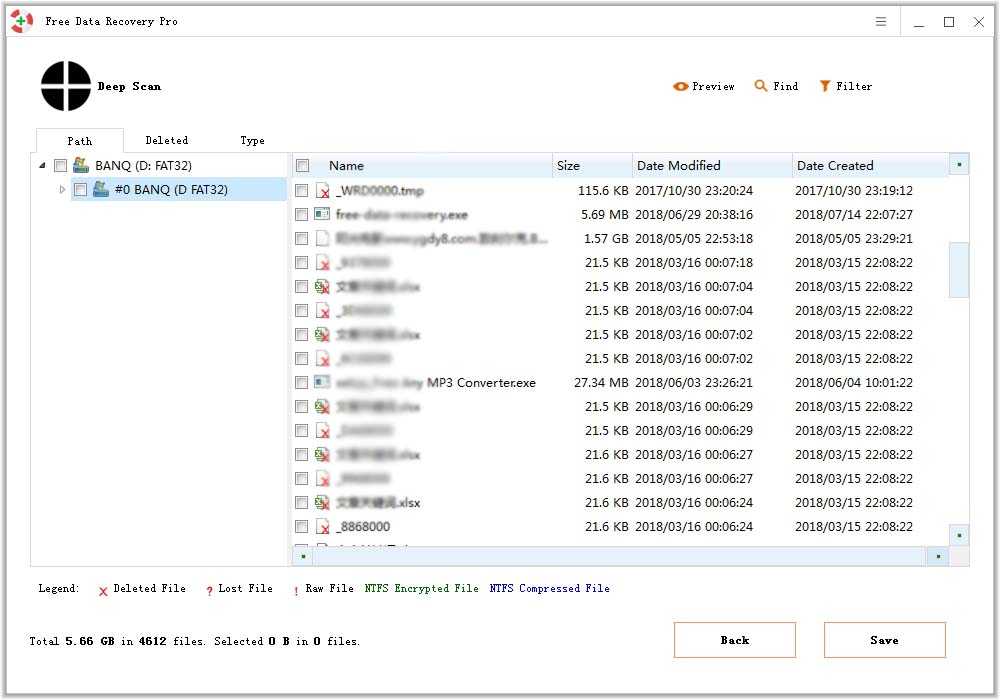Tick the #0 BANQ (D FAT32) checkbox

80,190
